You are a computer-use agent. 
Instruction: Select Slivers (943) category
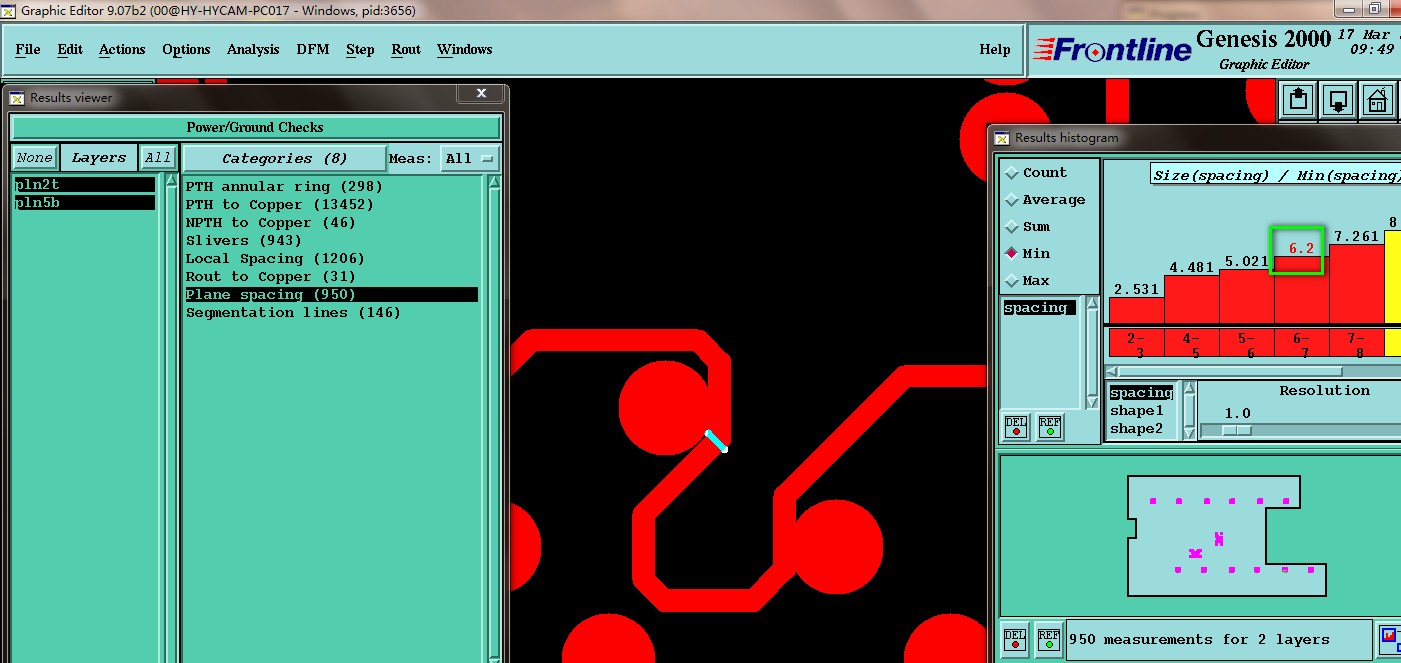244,240
